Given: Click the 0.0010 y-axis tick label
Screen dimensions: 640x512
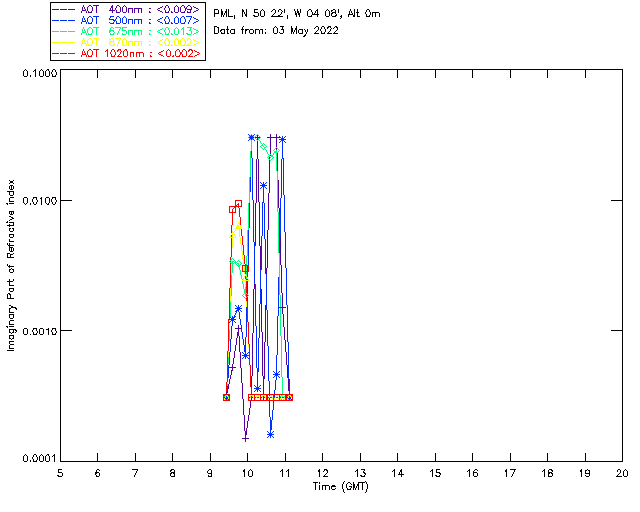Looking at the screenshot, I should pyautogui.click(x=38, y=331).
